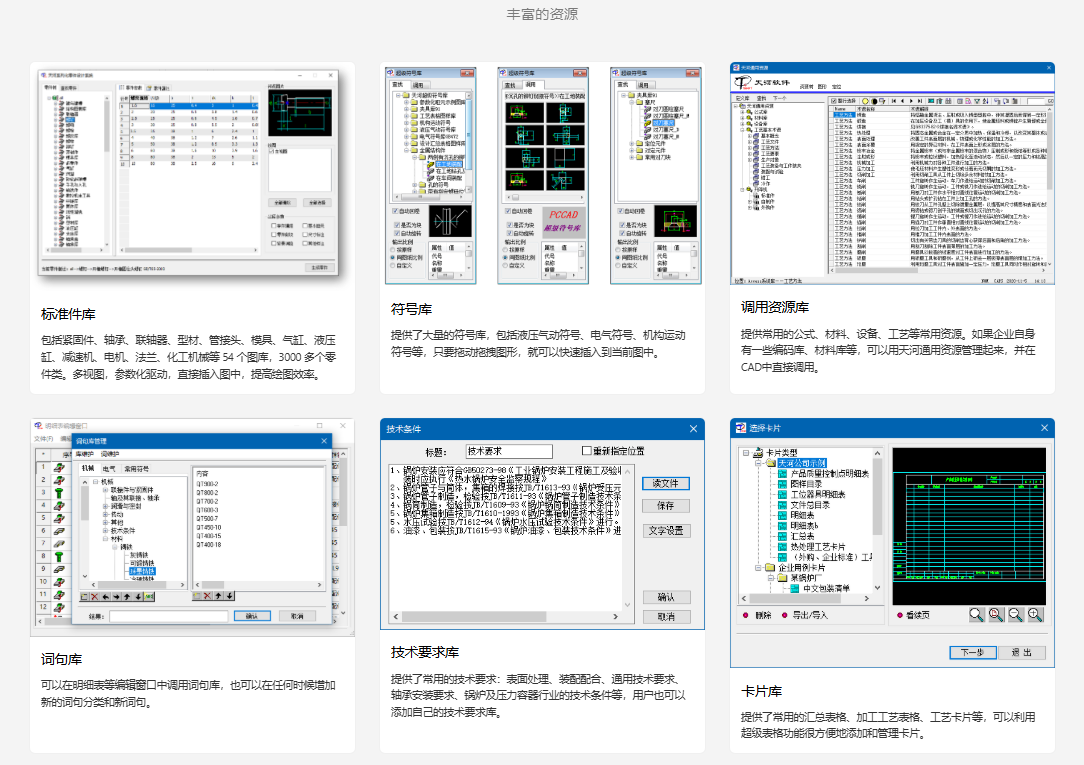Expand 润滑与密封 in 词句库 tree
1084x765 pixels.
click(105, 506)
